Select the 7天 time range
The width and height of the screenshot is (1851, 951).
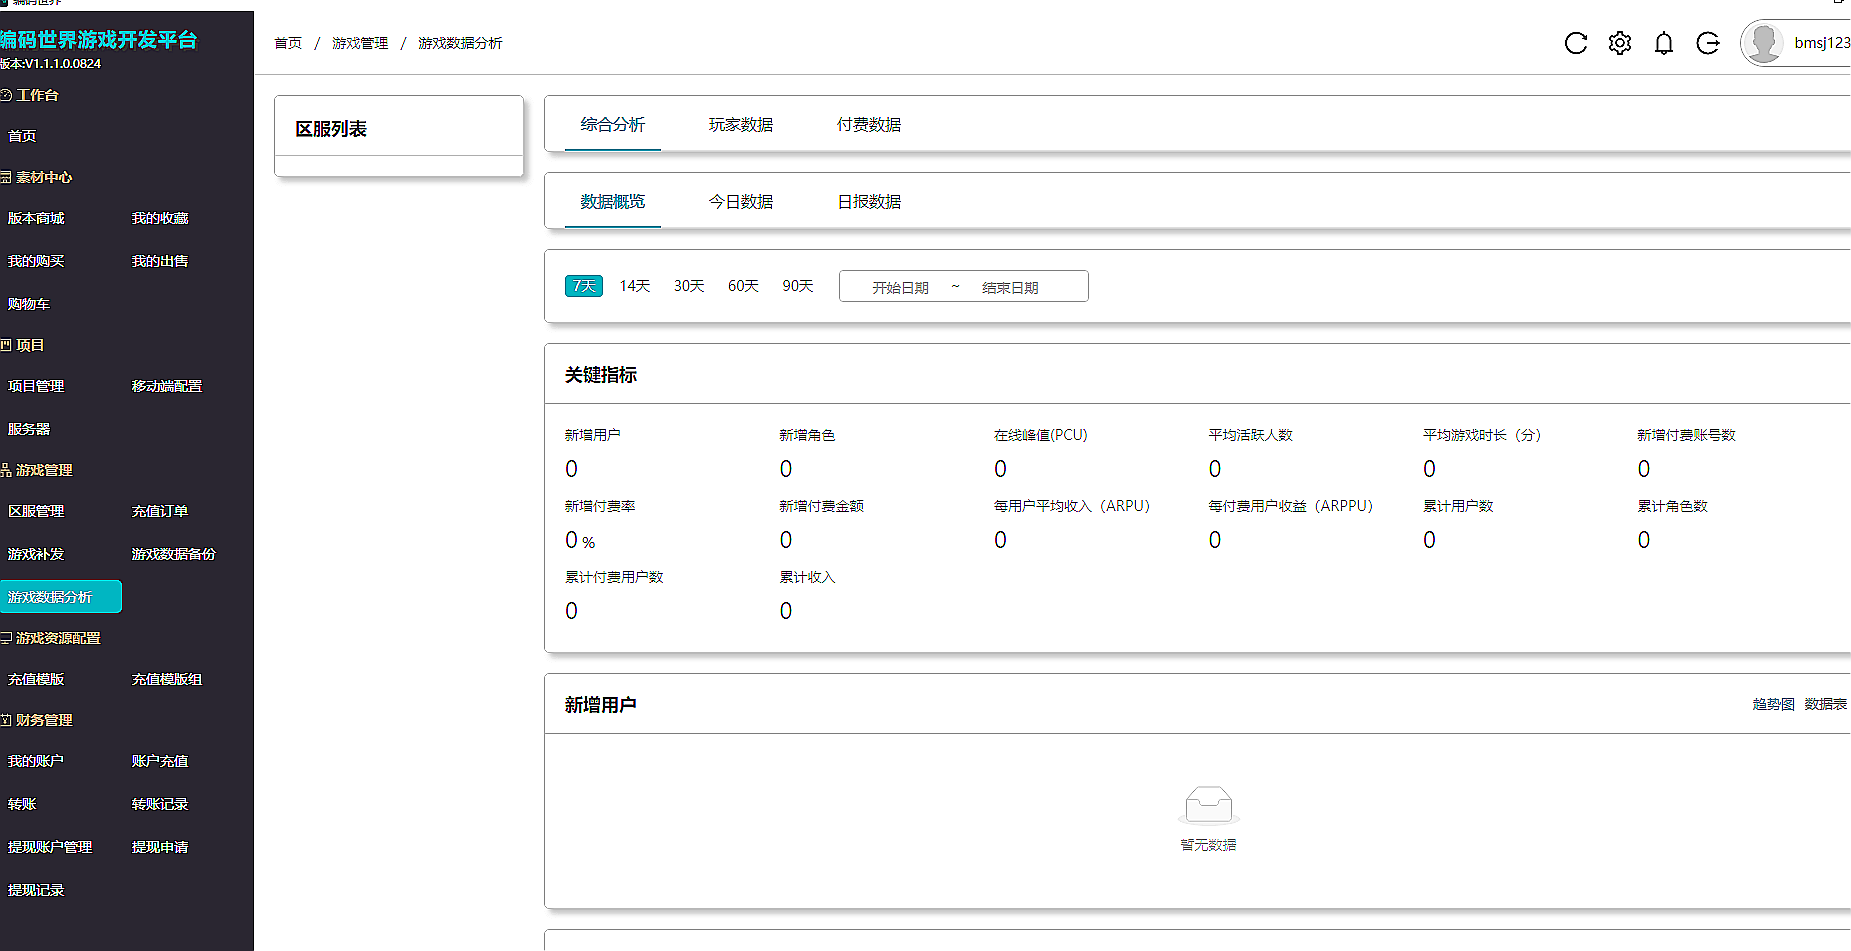coord(584,286)
